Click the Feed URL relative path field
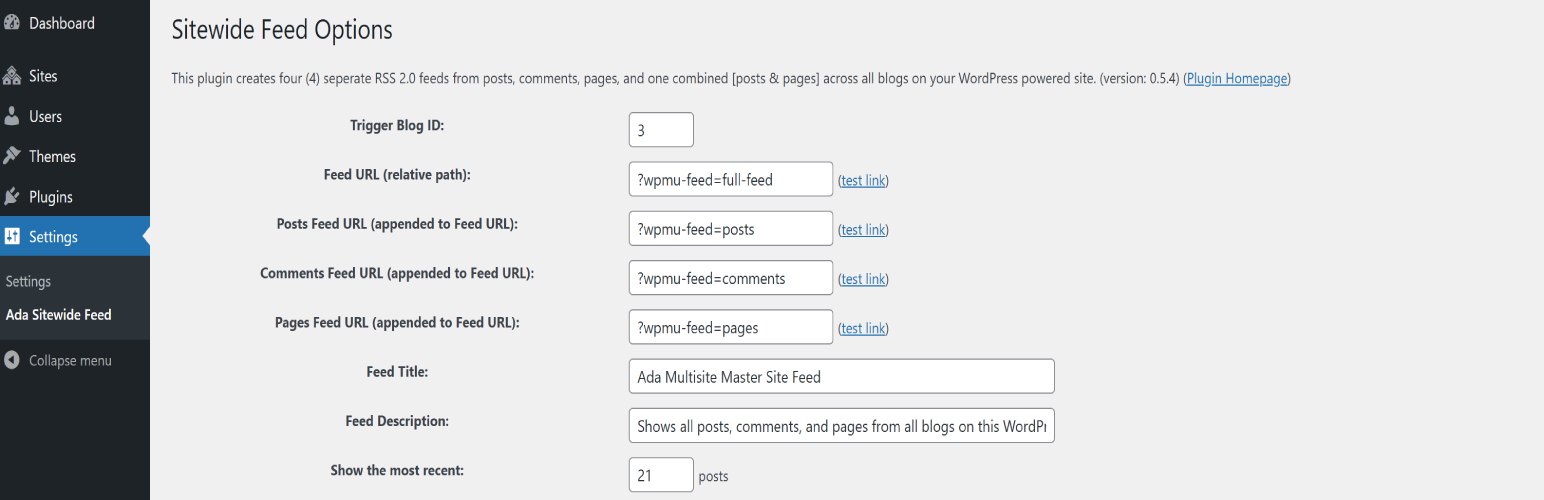The image size is (1544, 500). click(x=730, y=179)
